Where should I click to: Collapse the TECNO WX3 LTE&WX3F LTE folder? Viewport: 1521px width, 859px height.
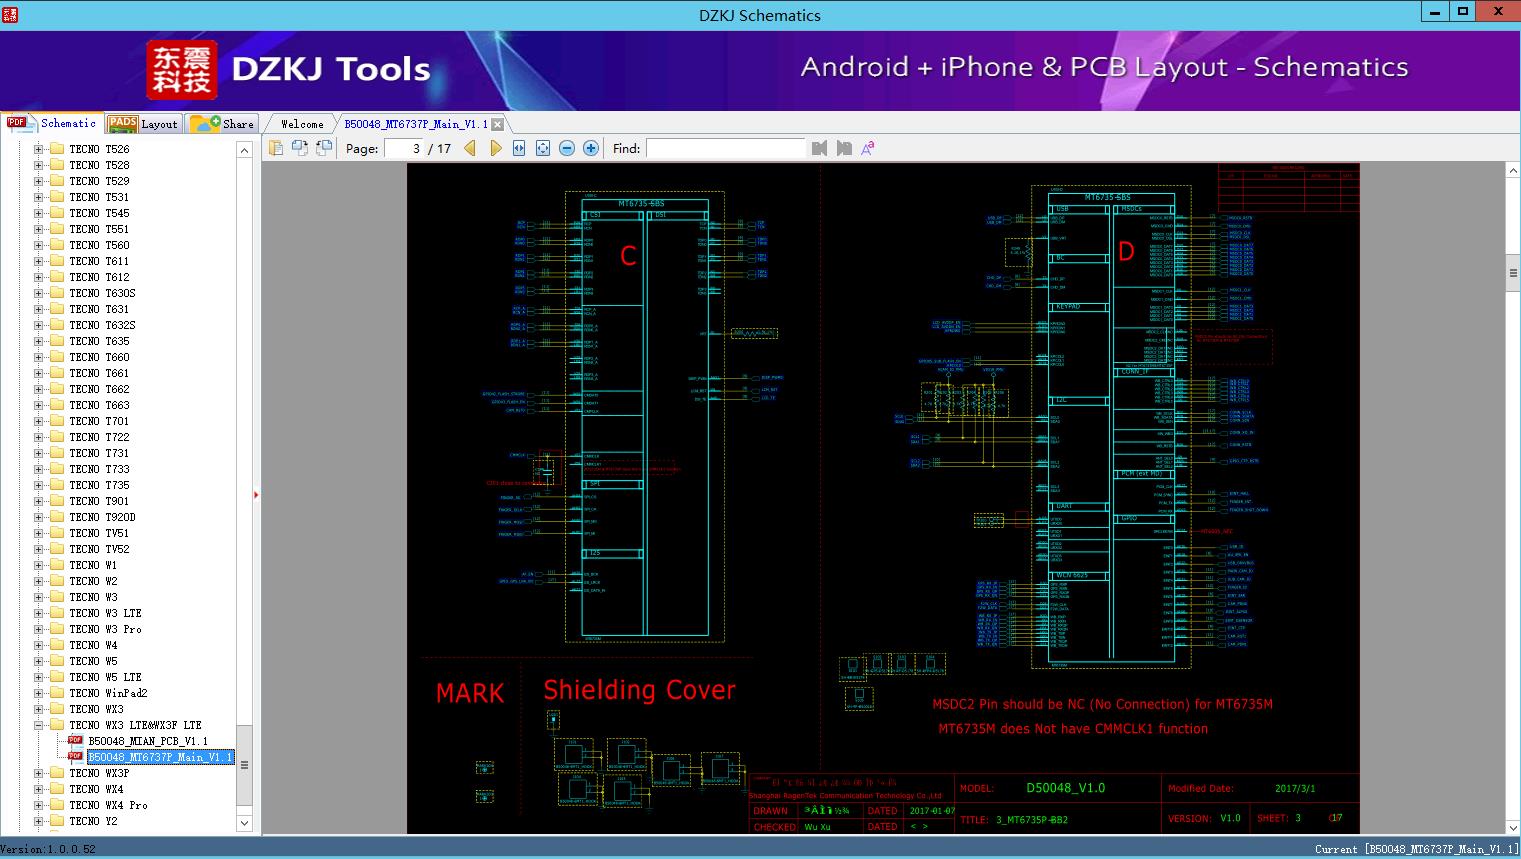[x=39, y=725]
